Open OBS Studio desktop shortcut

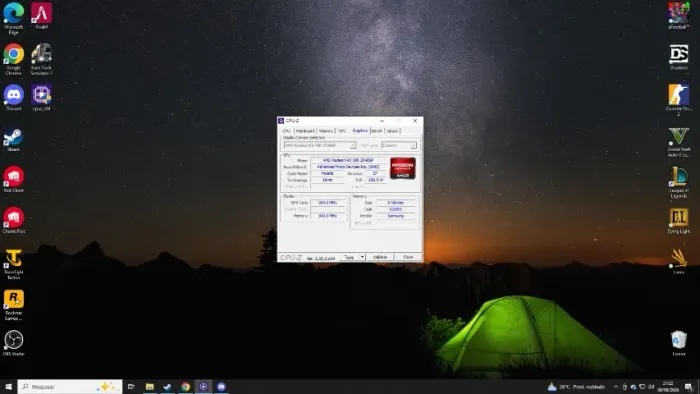(x=13, y=343)
